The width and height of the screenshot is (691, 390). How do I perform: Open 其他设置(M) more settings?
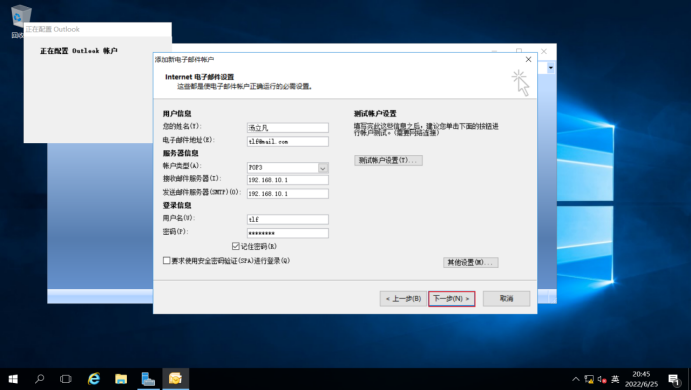(x=471, y=263)
